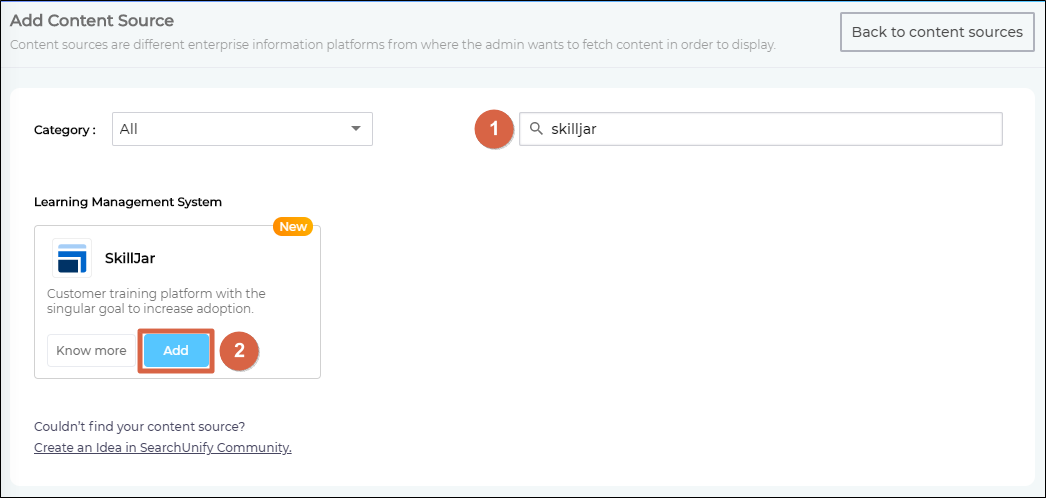Select the SkillJar card title
The image size is (1046, 498).
point(130,258)
